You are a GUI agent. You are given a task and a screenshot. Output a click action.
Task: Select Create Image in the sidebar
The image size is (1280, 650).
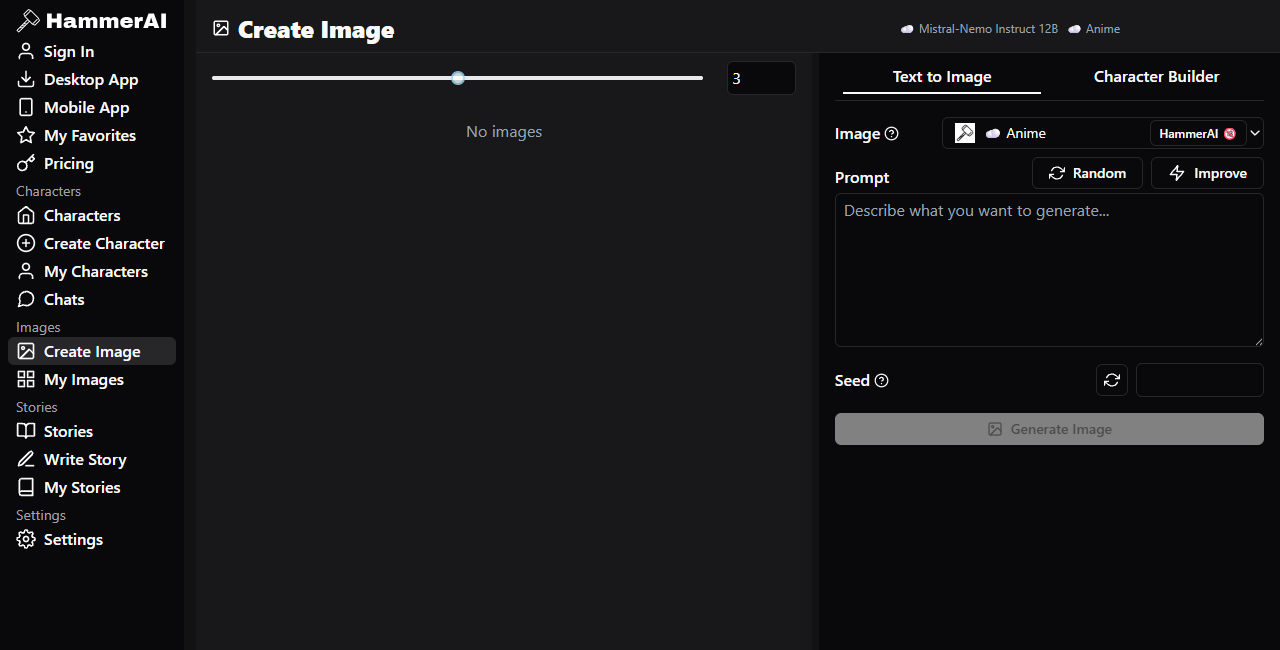coord(92,351)
